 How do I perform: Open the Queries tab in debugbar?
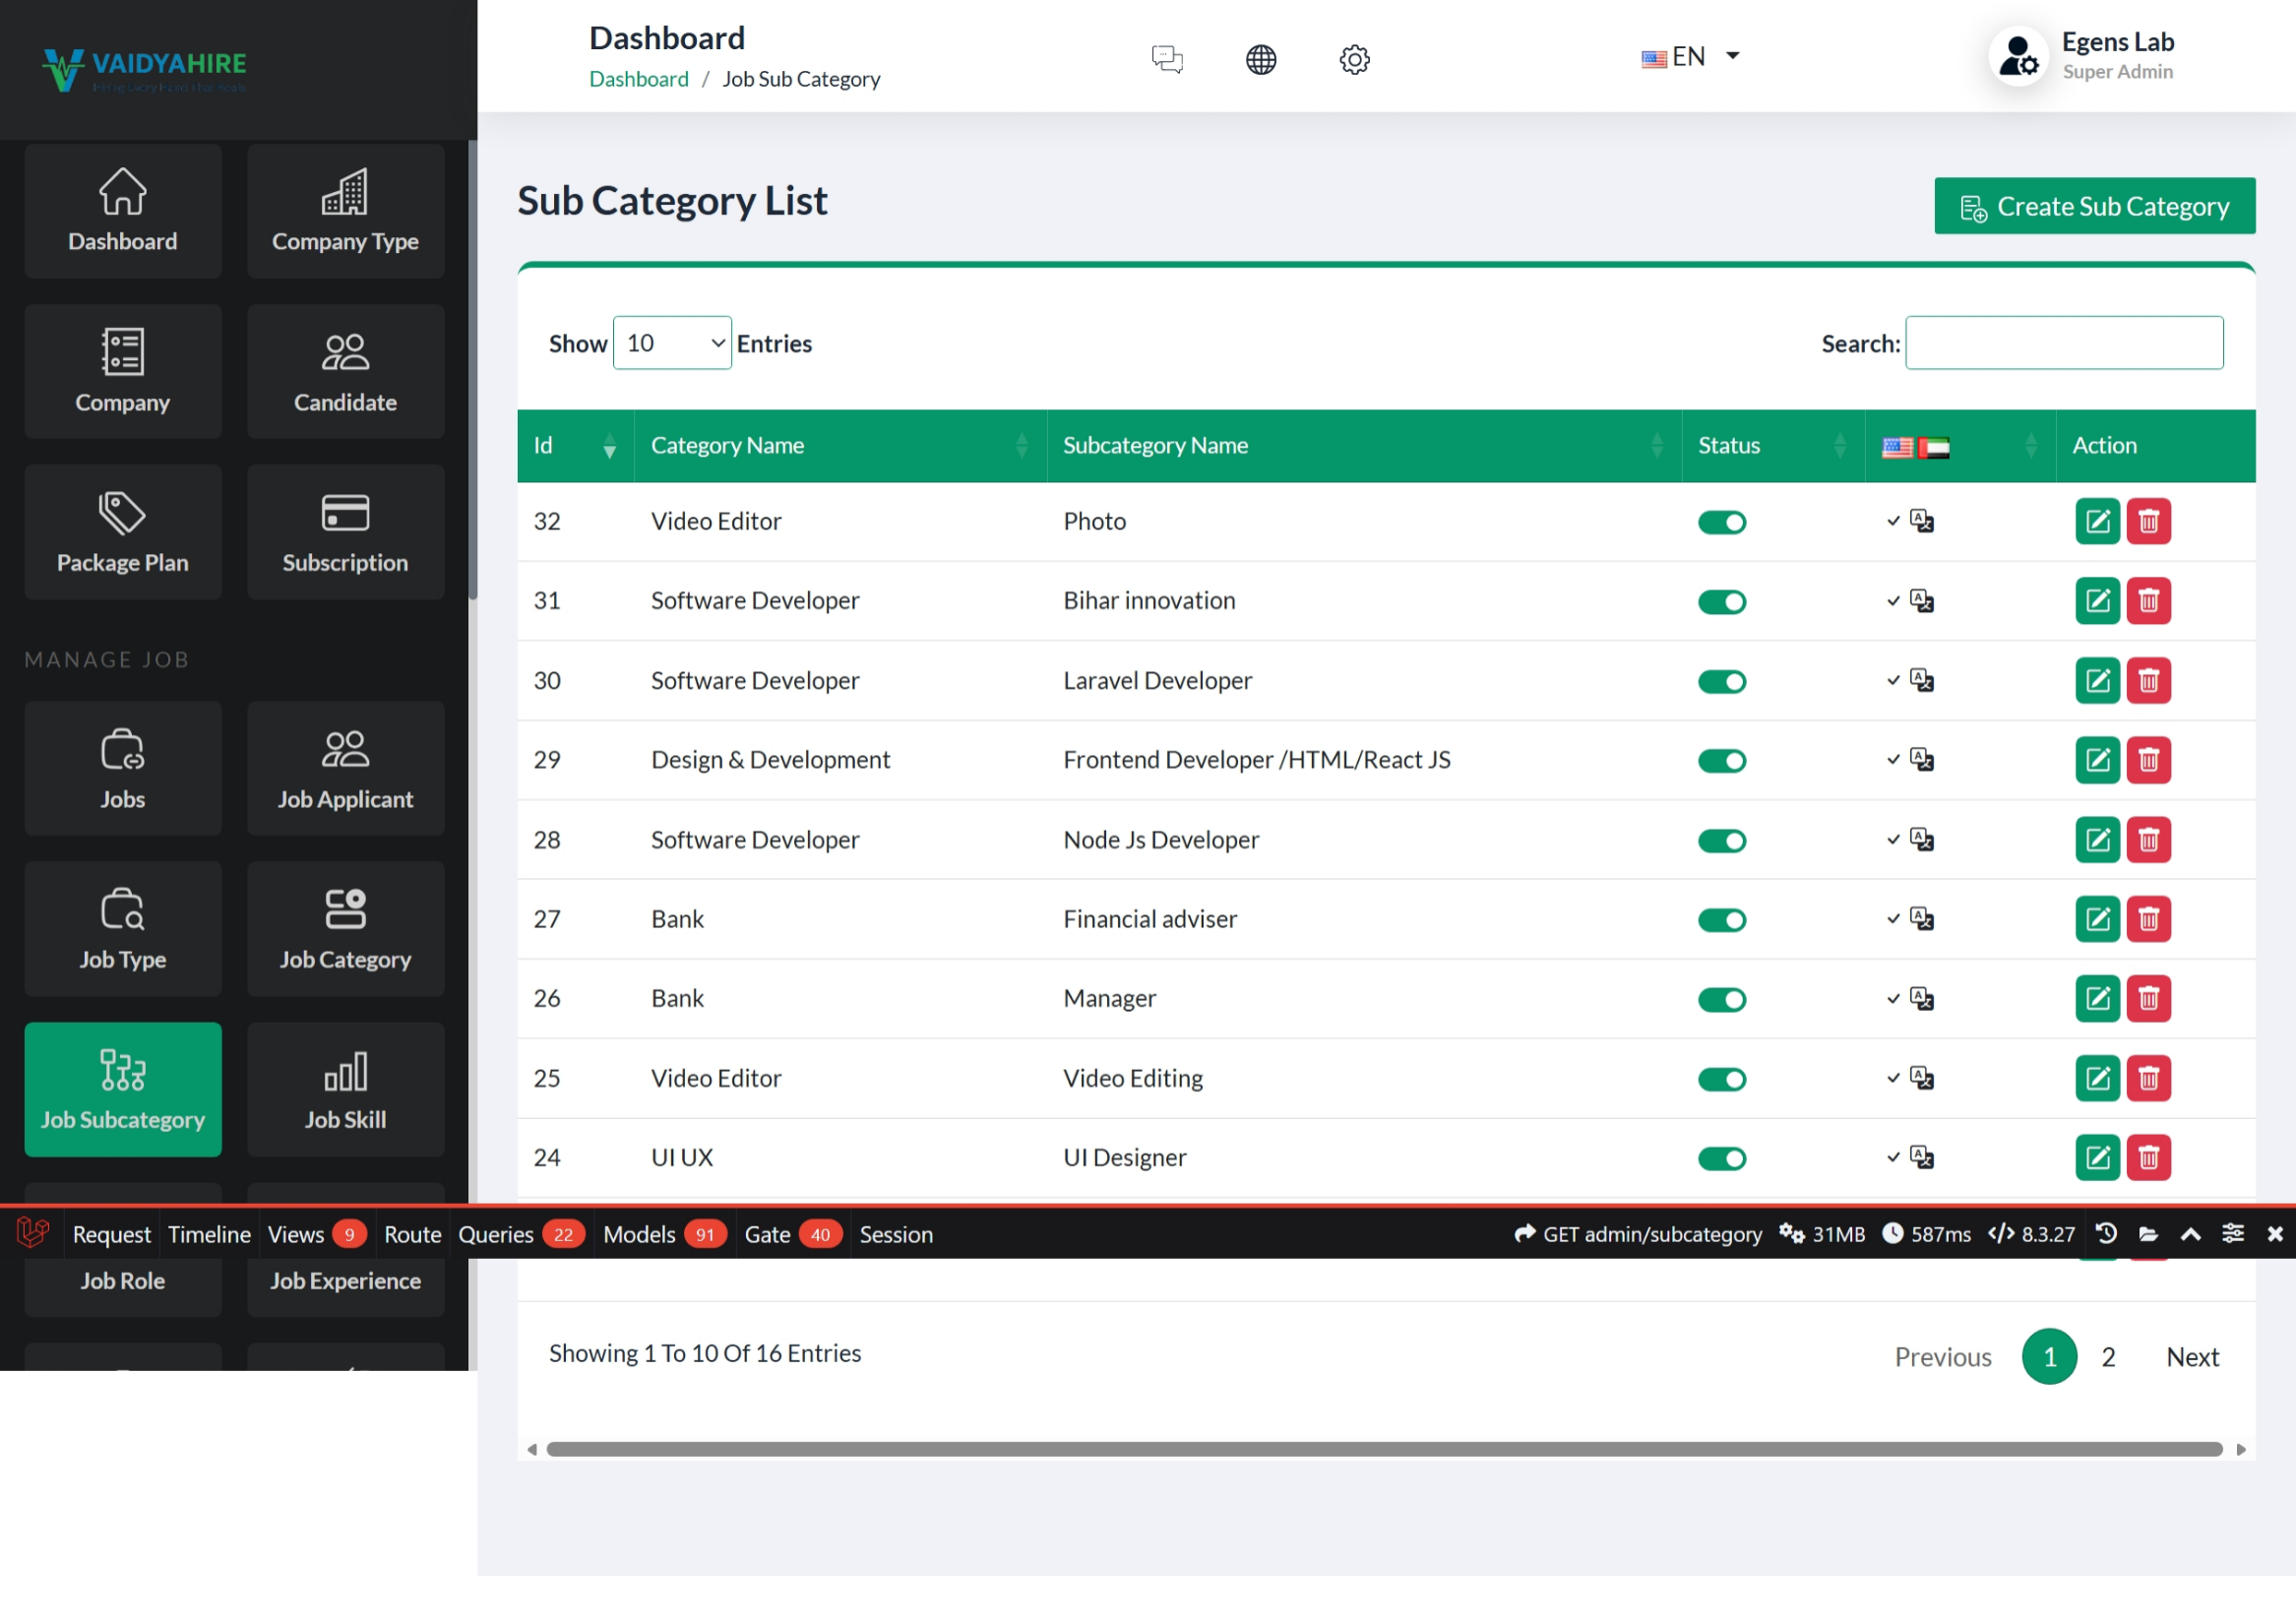496,1234
